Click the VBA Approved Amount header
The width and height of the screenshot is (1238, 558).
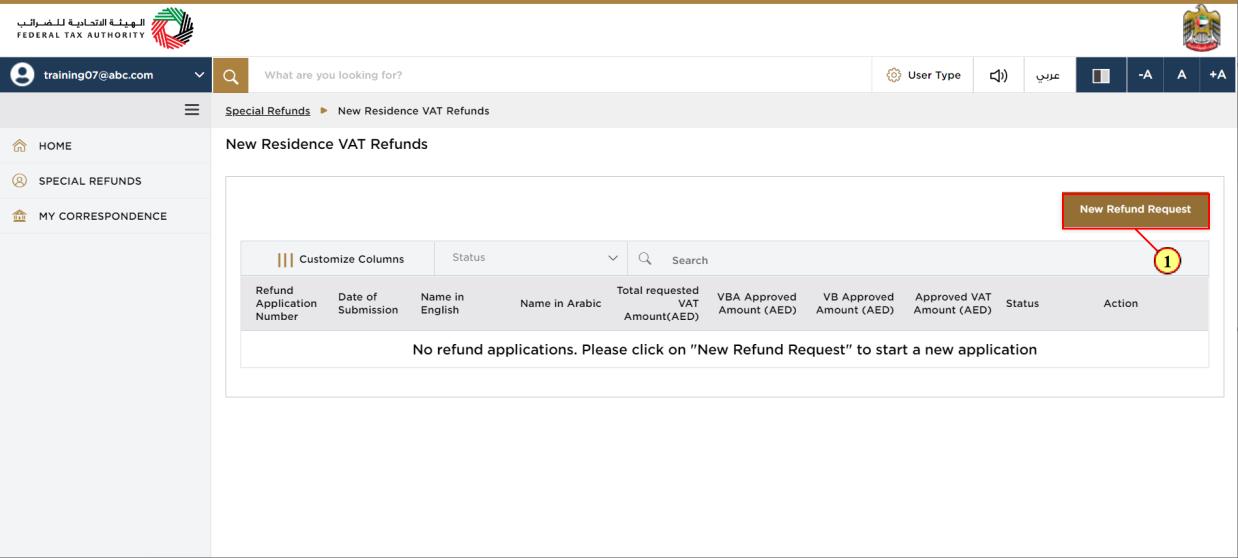coord(757,303)
